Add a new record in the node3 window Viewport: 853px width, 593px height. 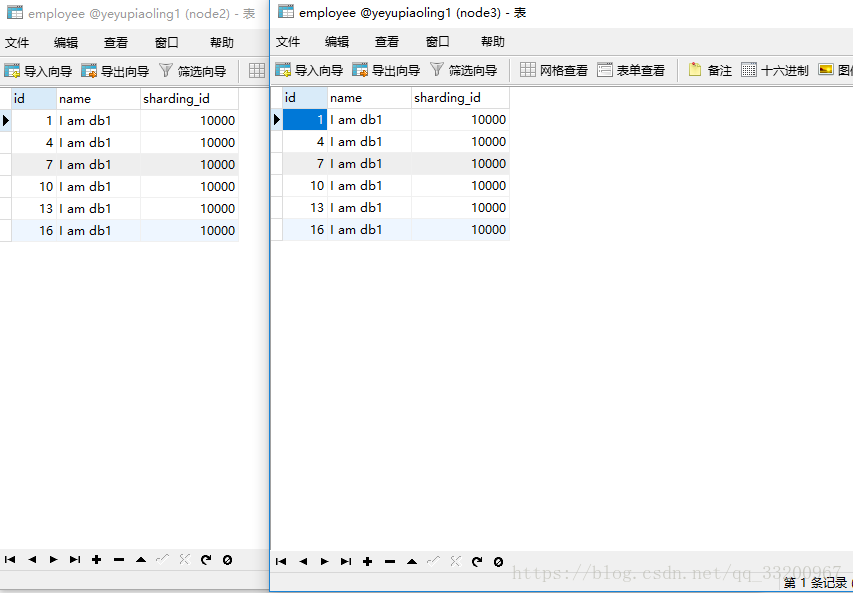(x=368, y=562)
